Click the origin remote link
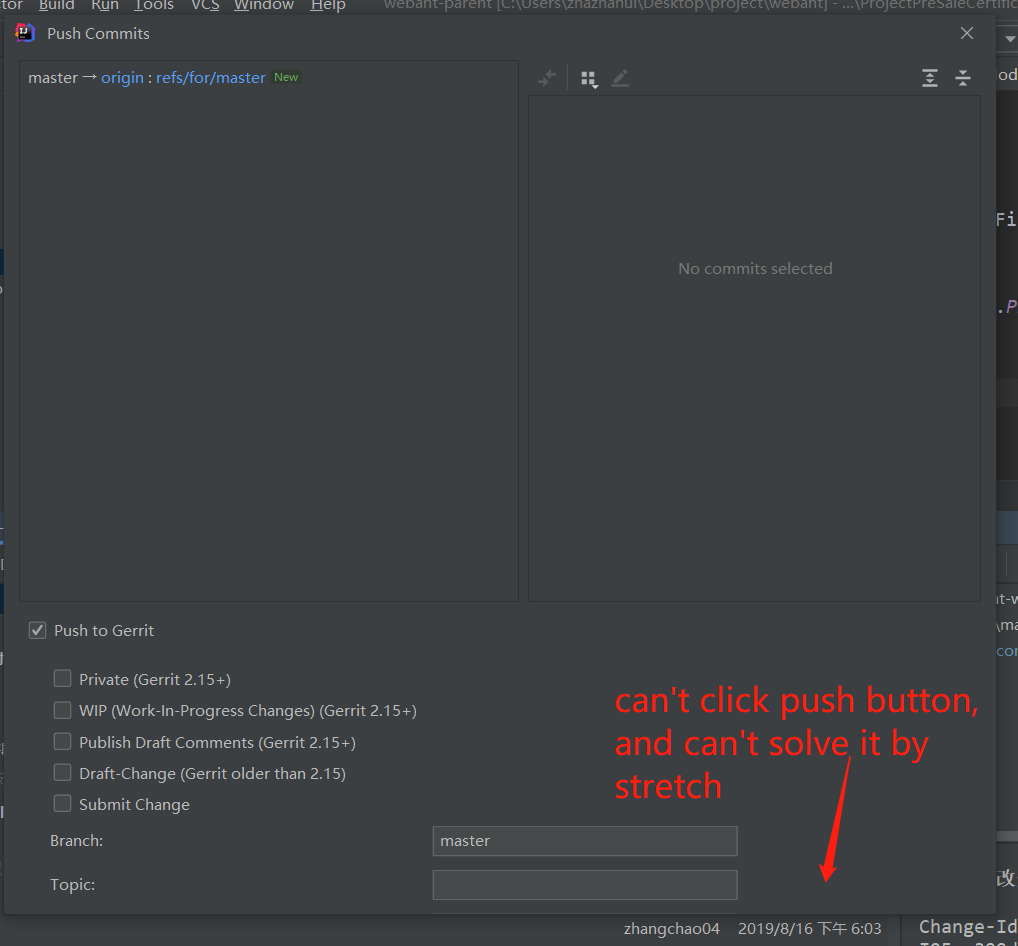 pos(122,78)
